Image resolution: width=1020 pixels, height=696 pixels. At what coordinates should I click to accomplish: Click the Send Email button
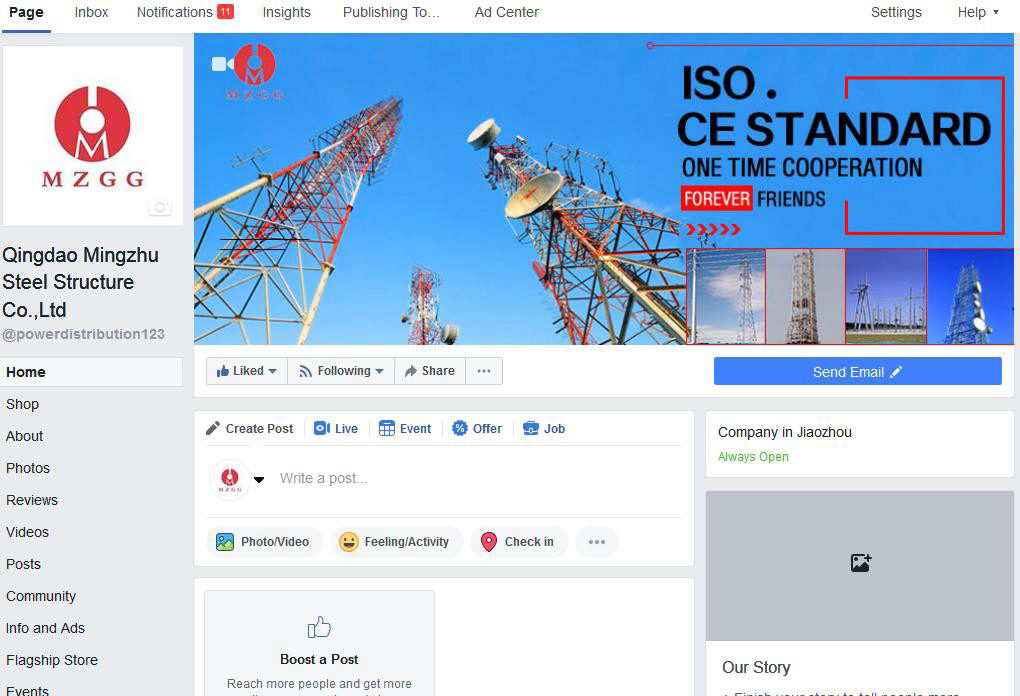(857, 371)
